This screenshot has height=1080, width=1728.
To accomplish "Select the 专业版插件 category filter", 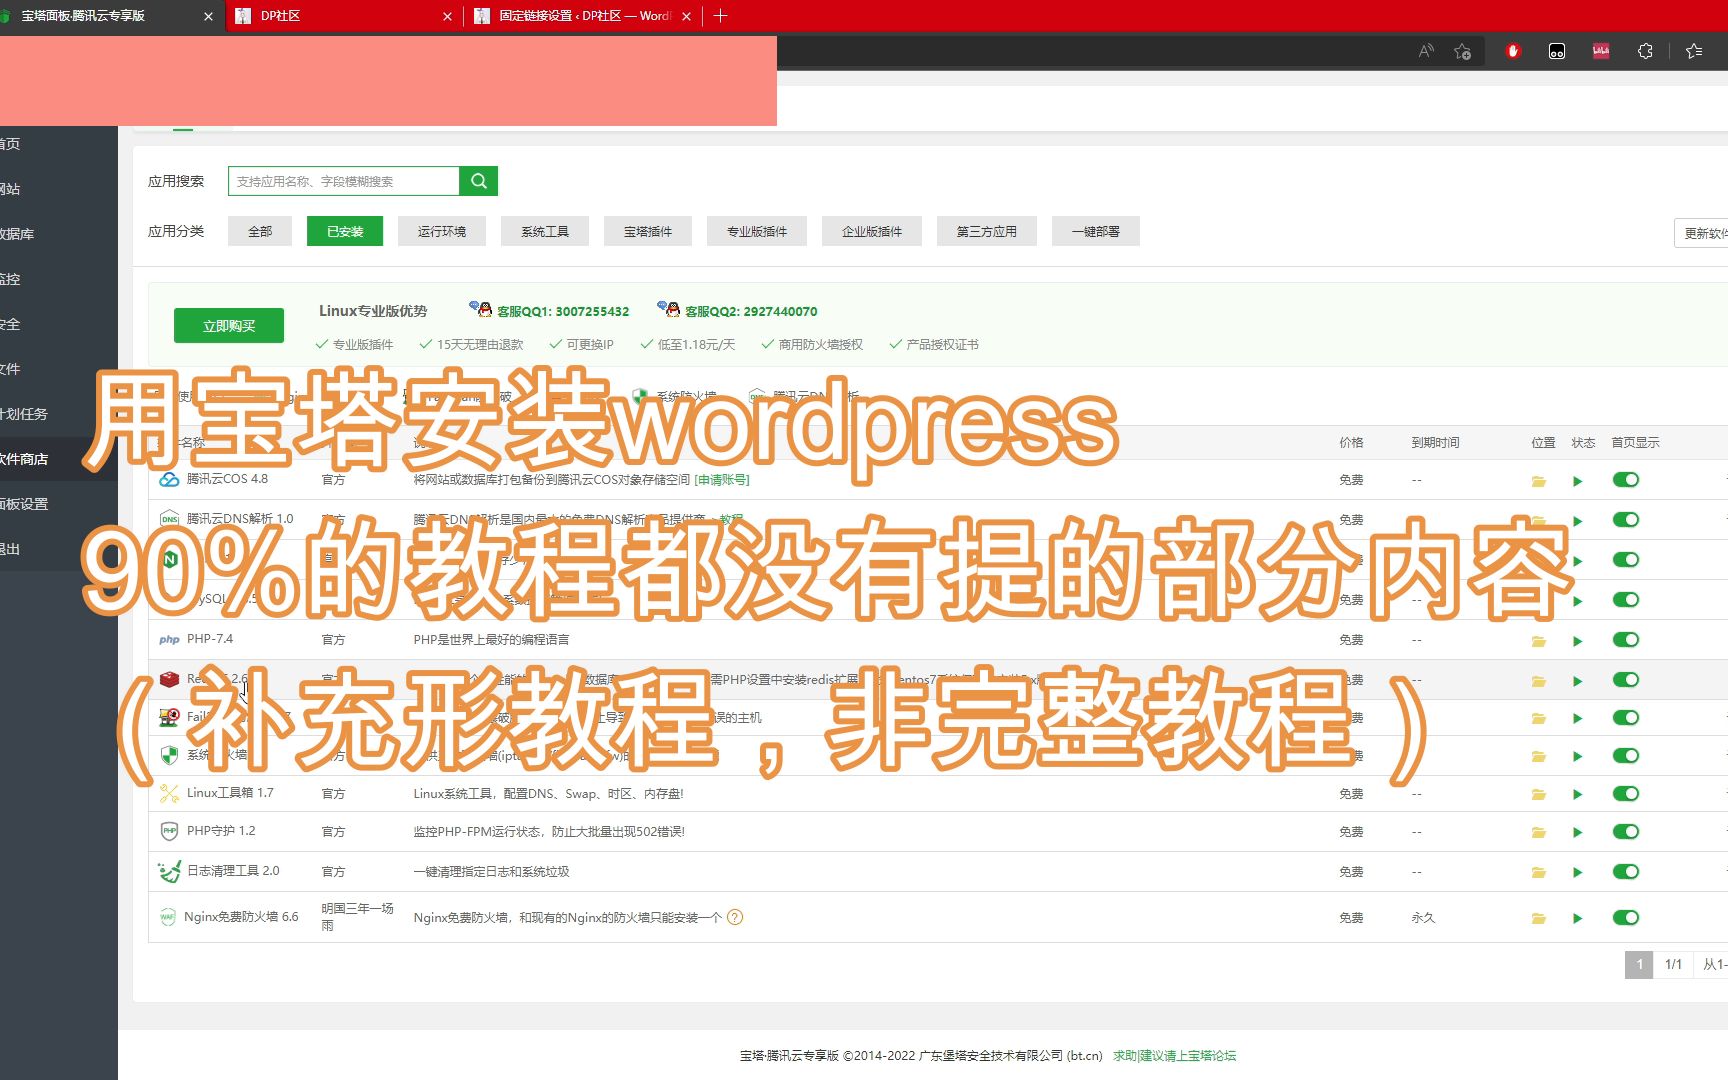I will [757, 231].
